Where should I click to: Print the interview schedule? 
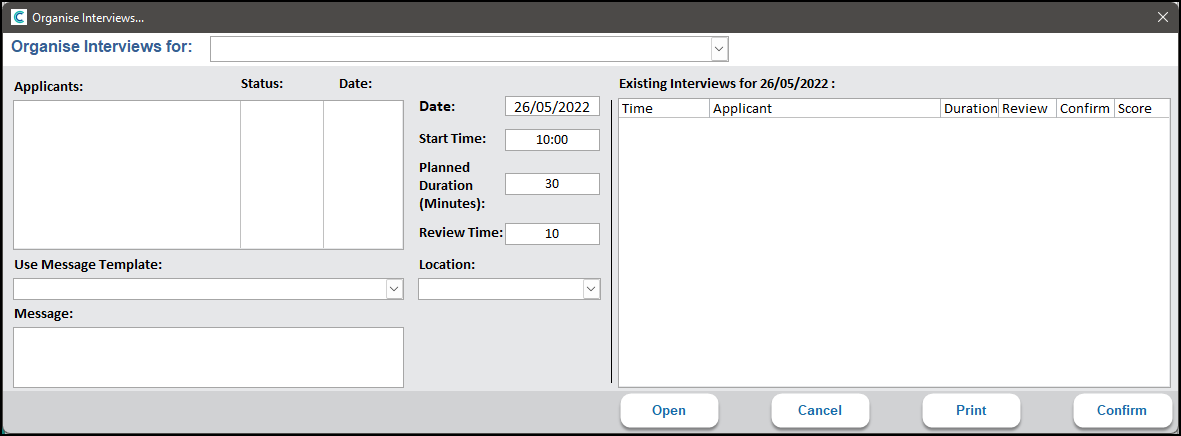(x=970, y=410)
